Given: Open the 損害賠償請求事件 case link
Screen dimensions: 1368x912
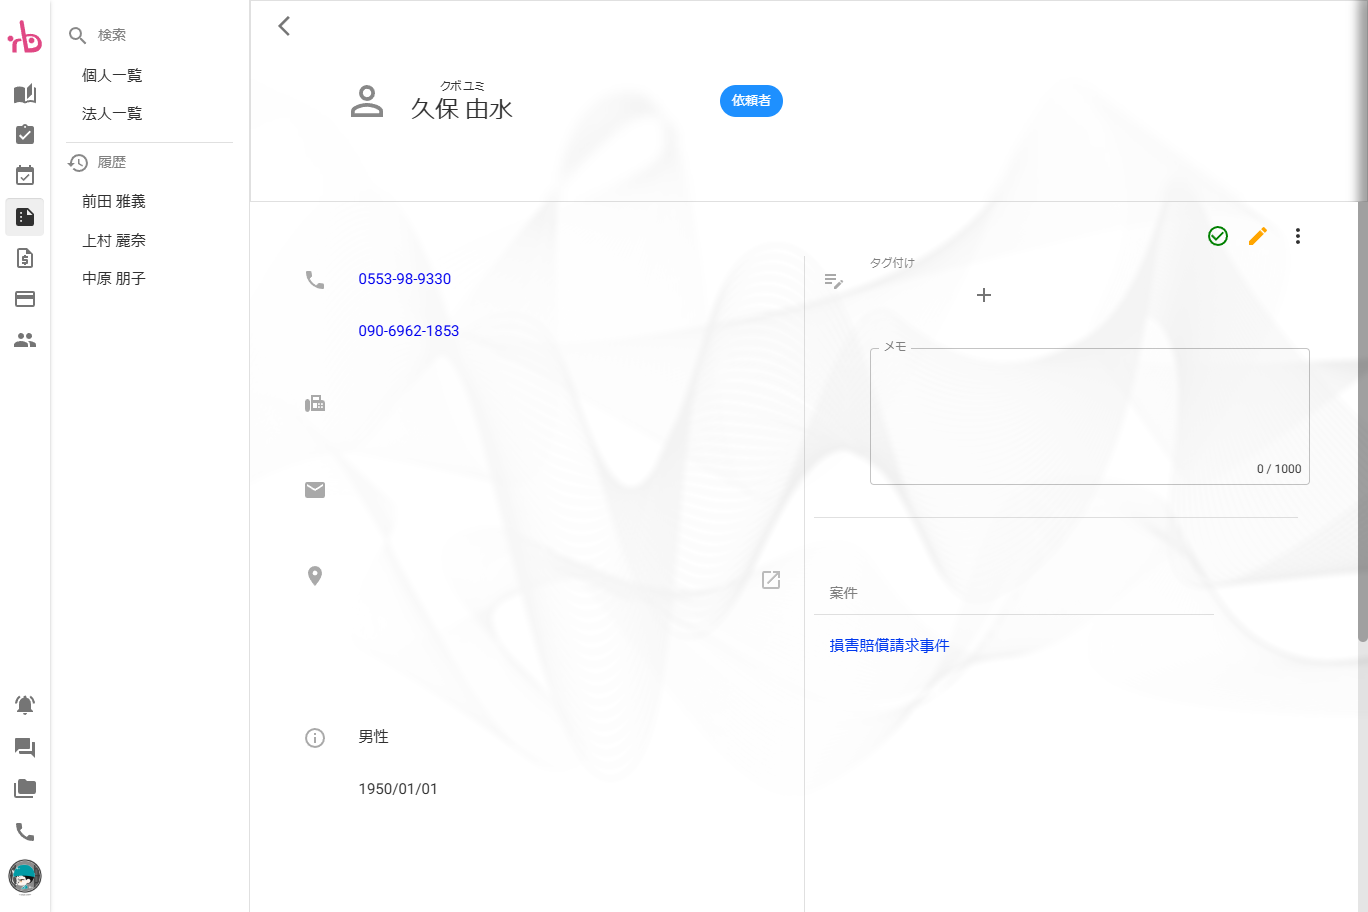Looking at the screenshot, I should (889, 645).
